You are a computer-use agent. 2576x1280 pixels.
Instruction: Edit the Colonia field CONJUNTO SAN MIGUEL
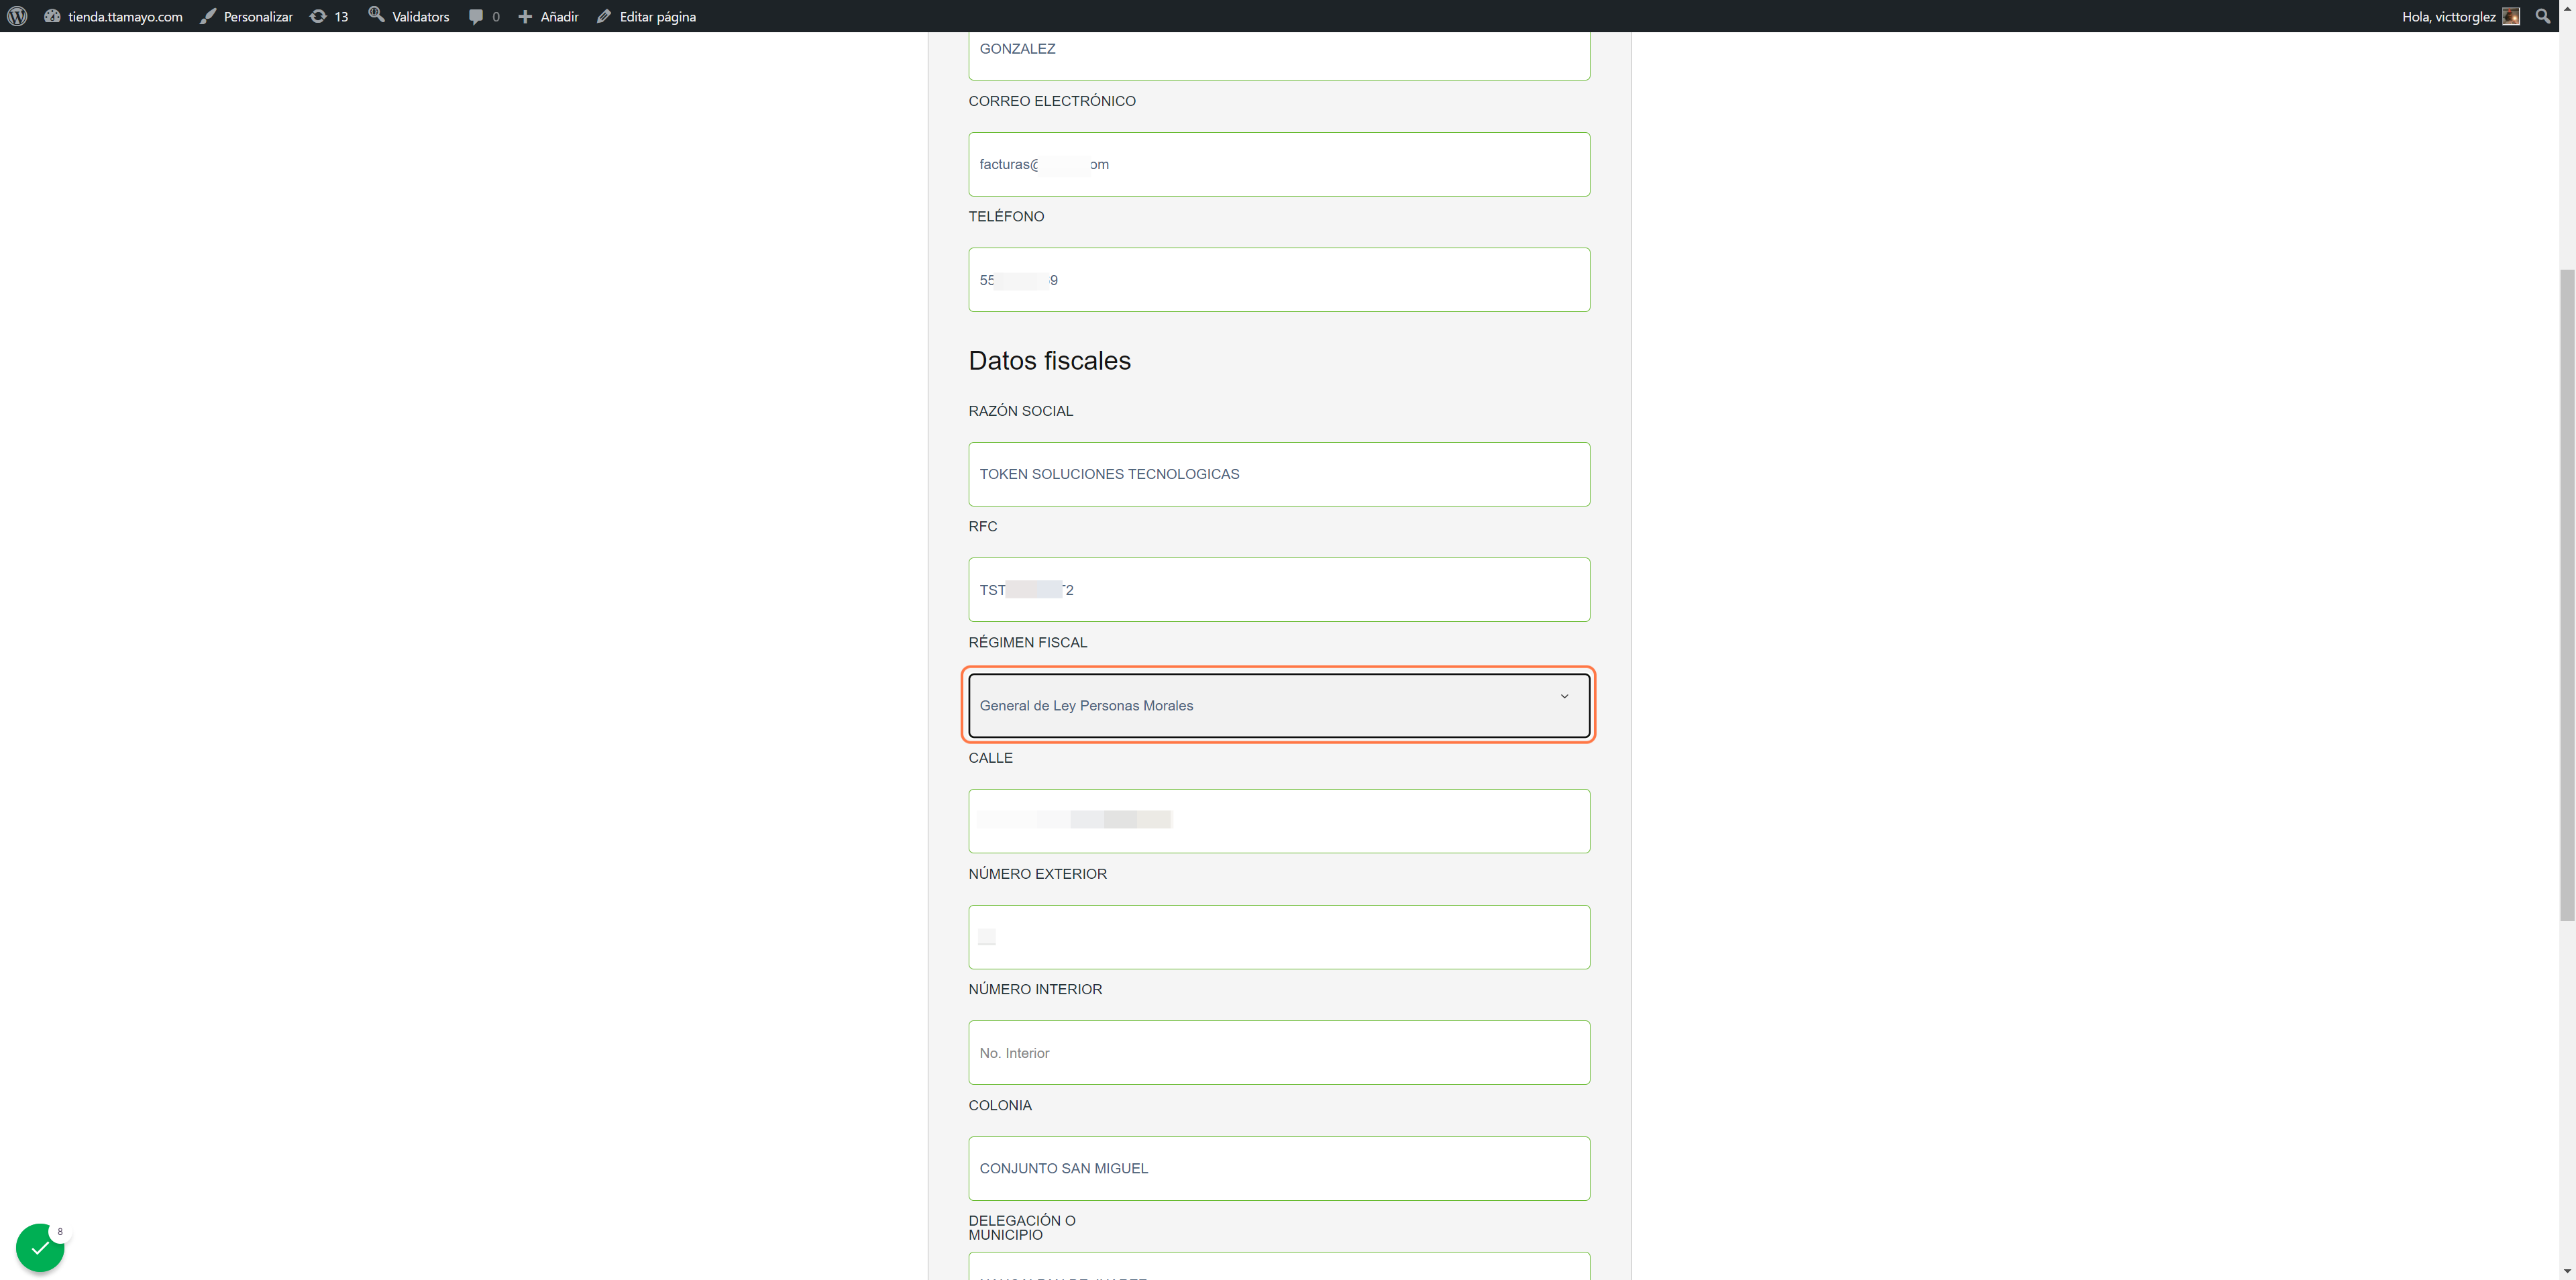point(1279,1168)
